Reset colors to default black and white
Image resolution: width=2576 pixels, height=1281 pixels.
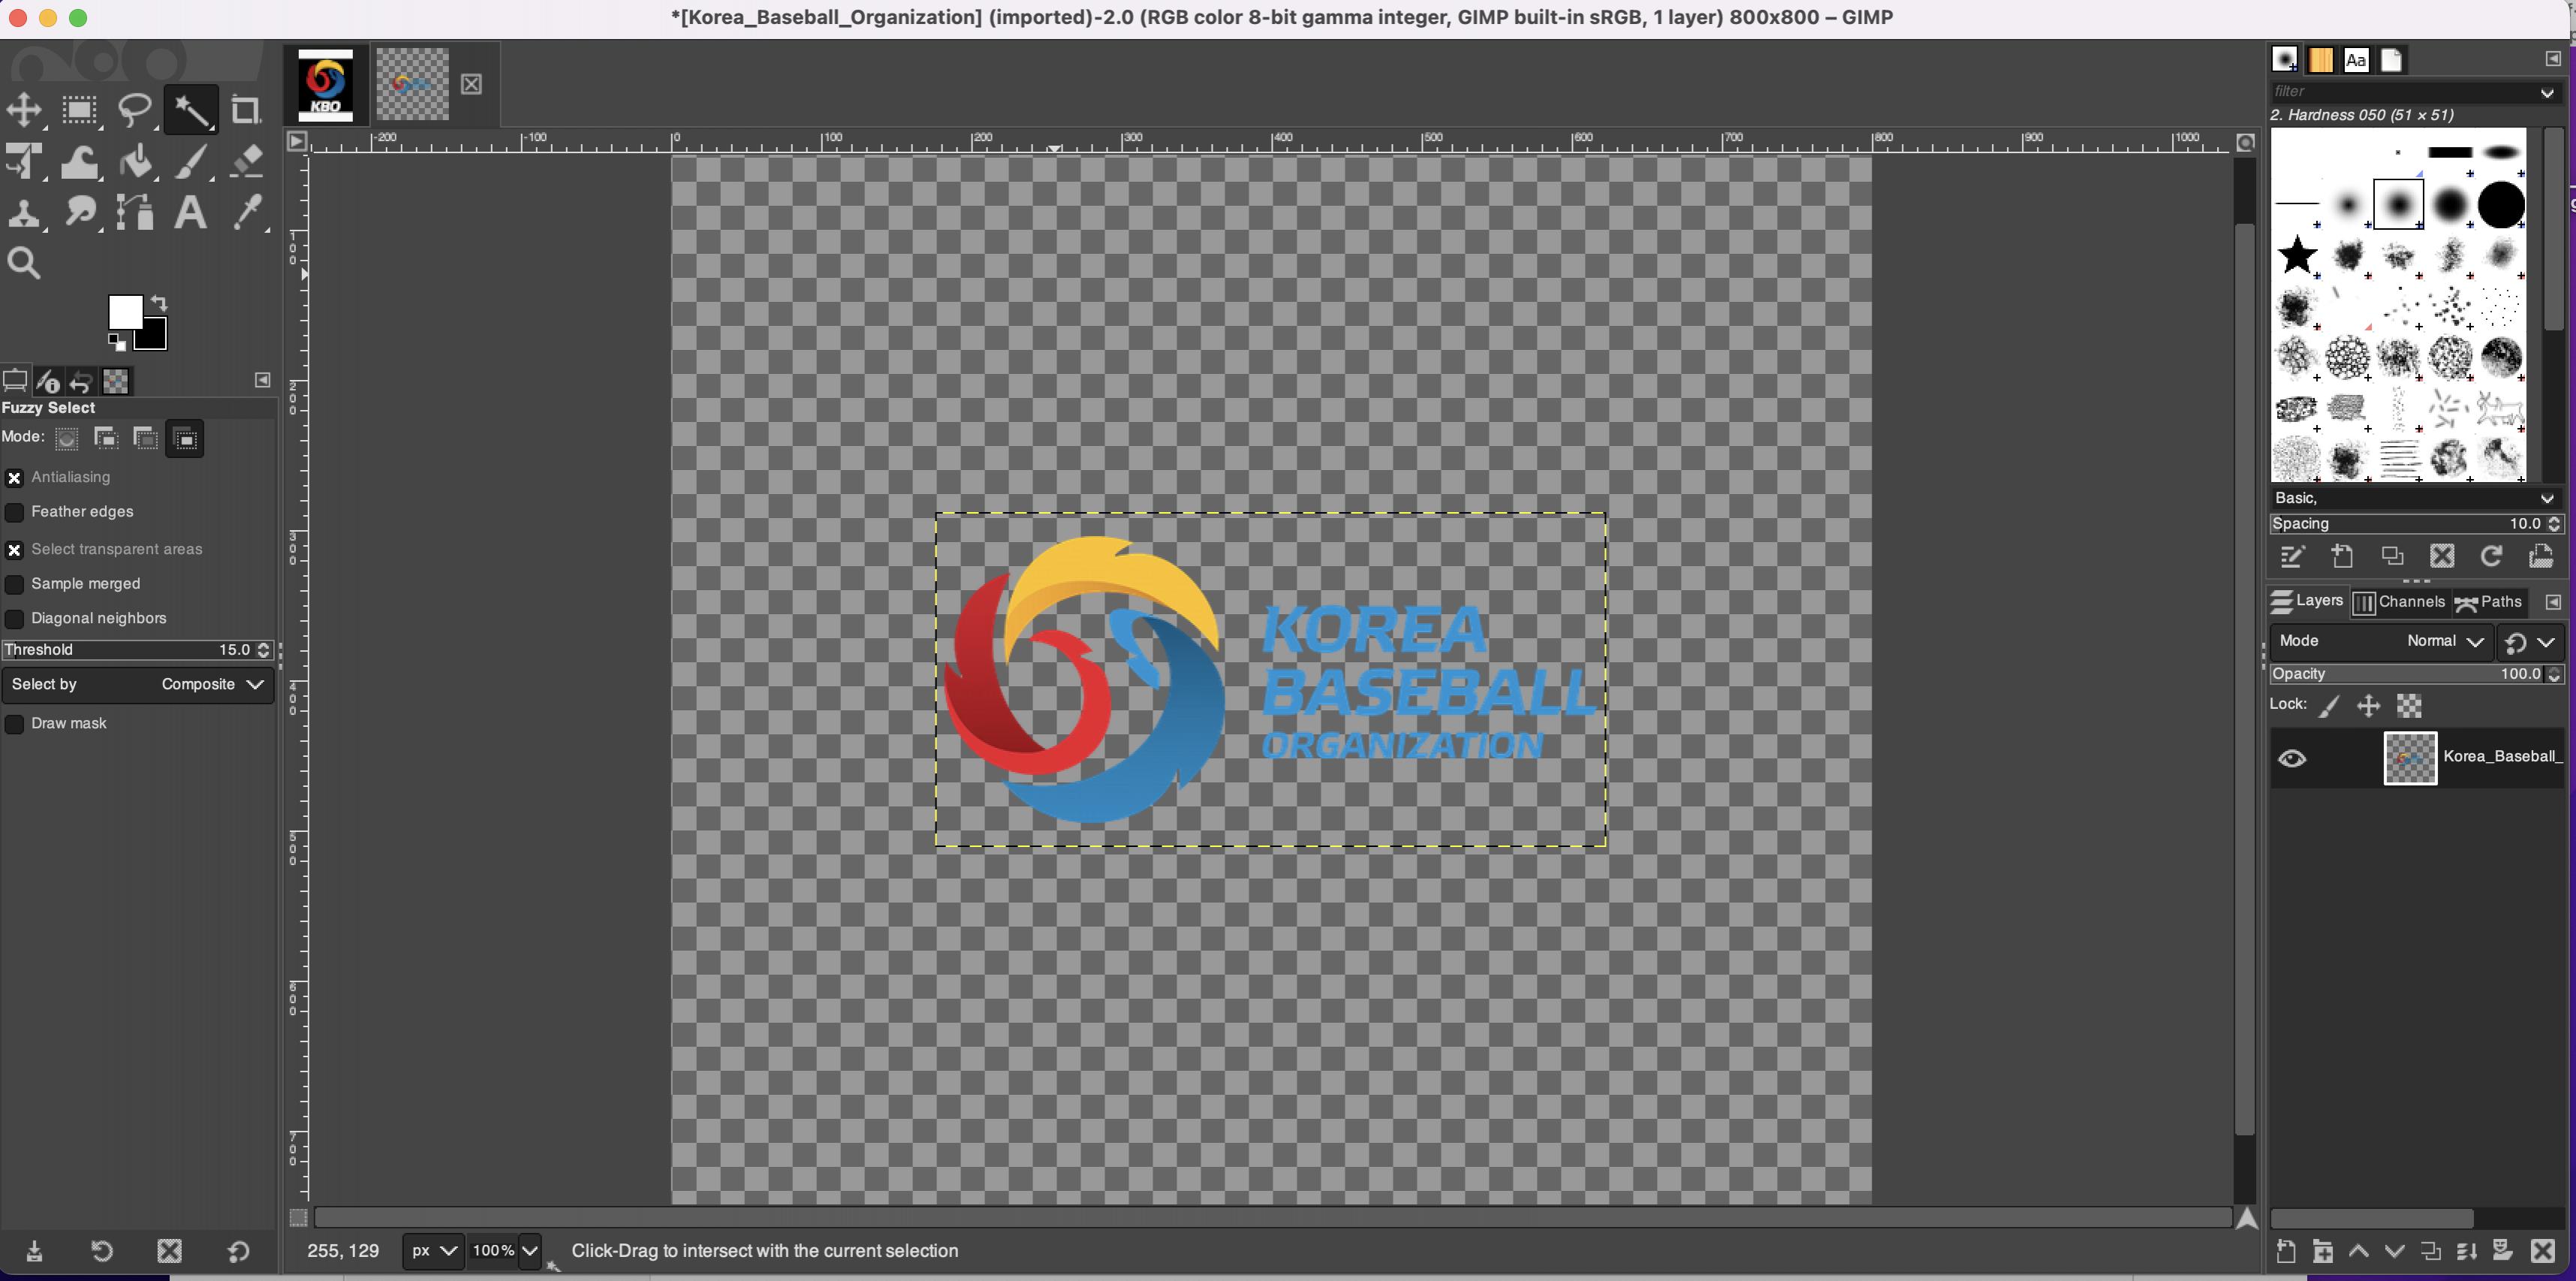pyautogui.click(x=117, y=343)
